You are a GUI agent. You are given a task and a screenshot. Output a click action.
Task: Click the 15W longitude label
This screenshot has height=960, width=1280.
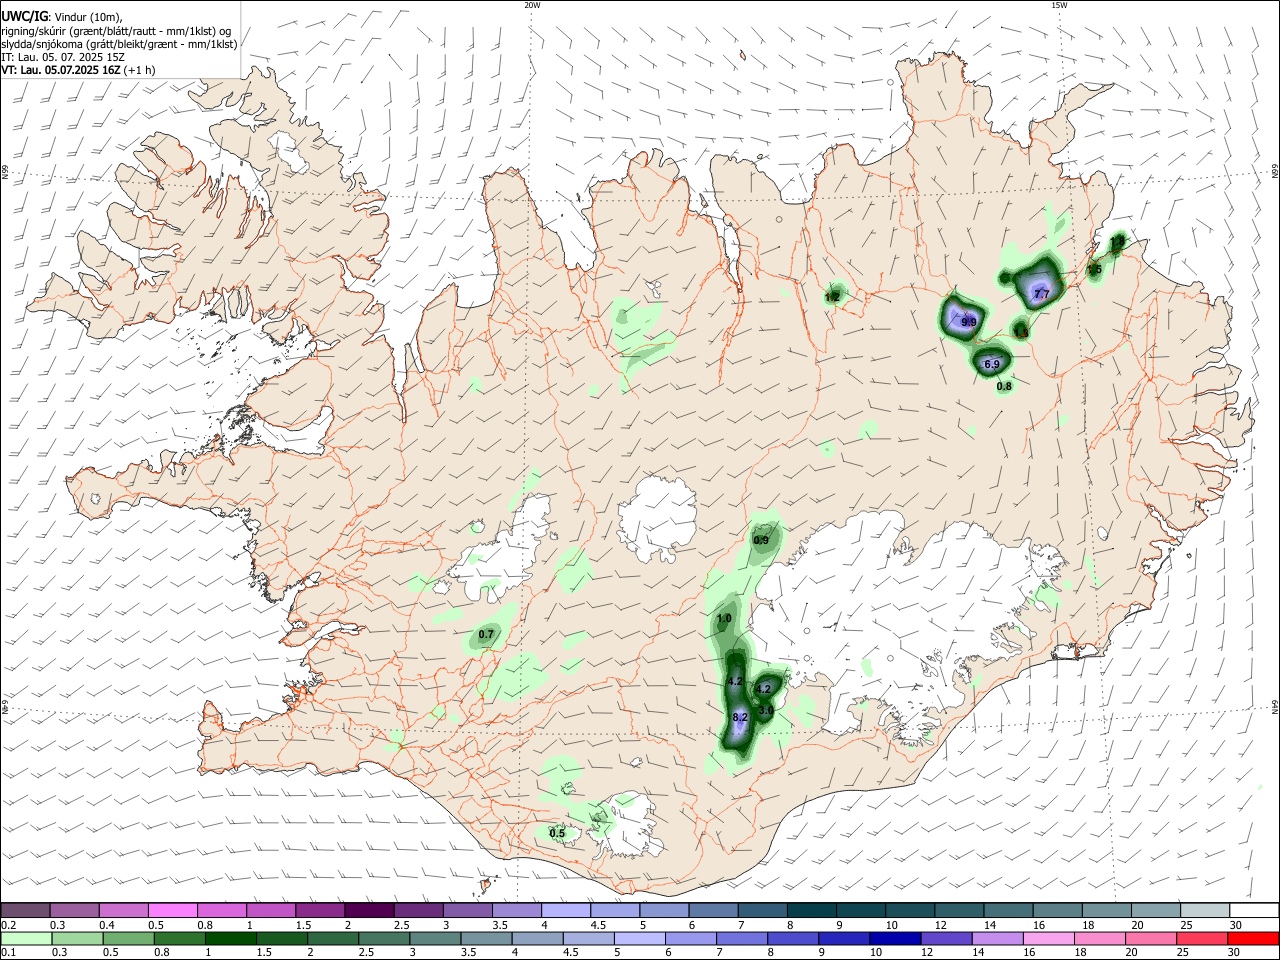point(1059,5)
